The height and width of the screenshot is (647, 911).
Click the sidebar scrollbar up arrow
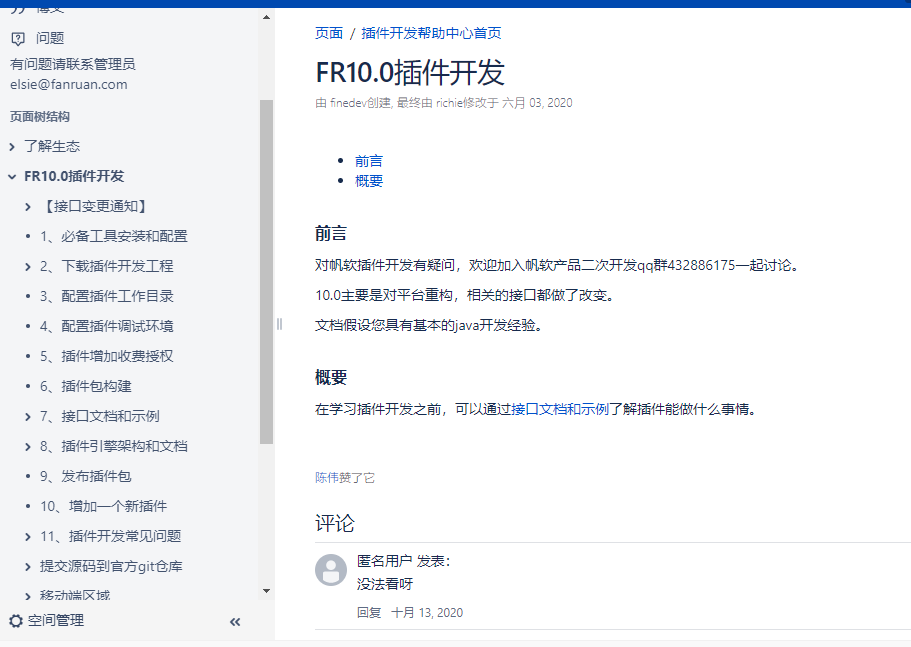(x=267, y=17)
